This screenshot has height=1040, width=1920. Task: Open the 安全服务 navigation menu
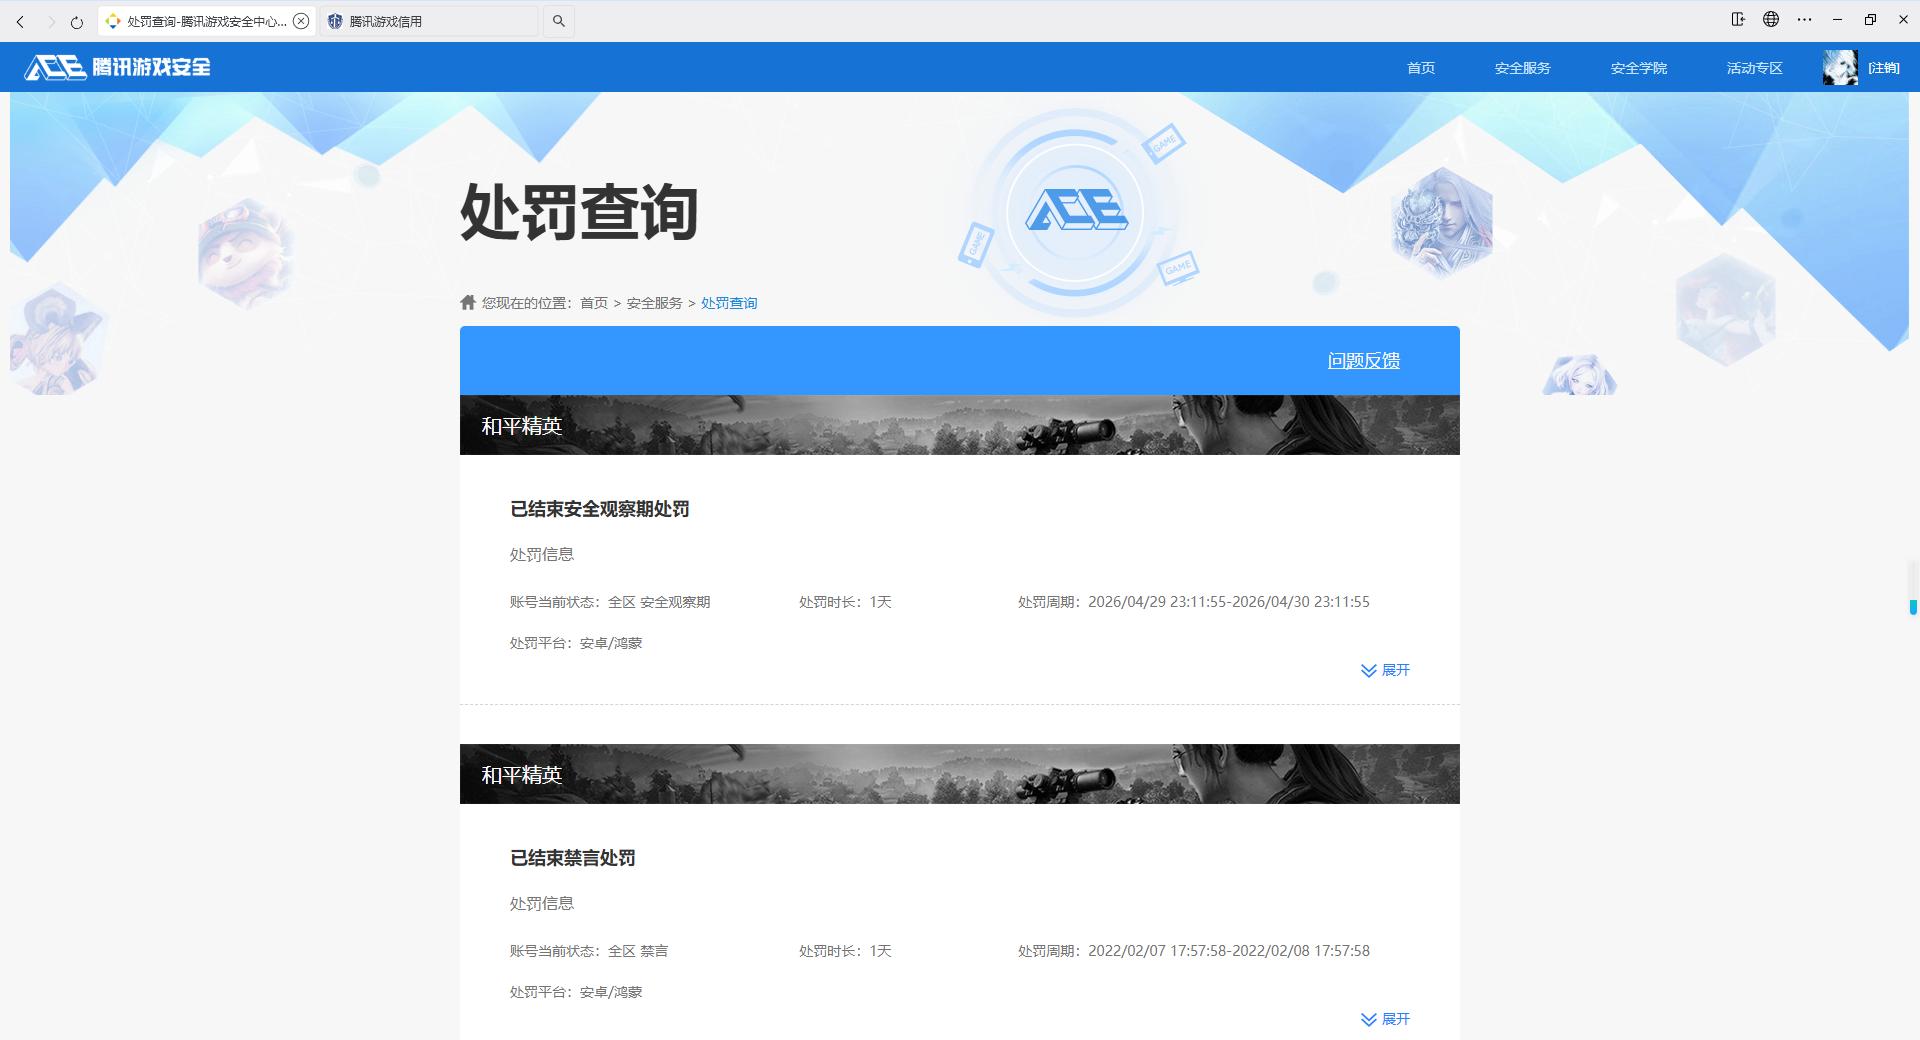(1523, 68)
